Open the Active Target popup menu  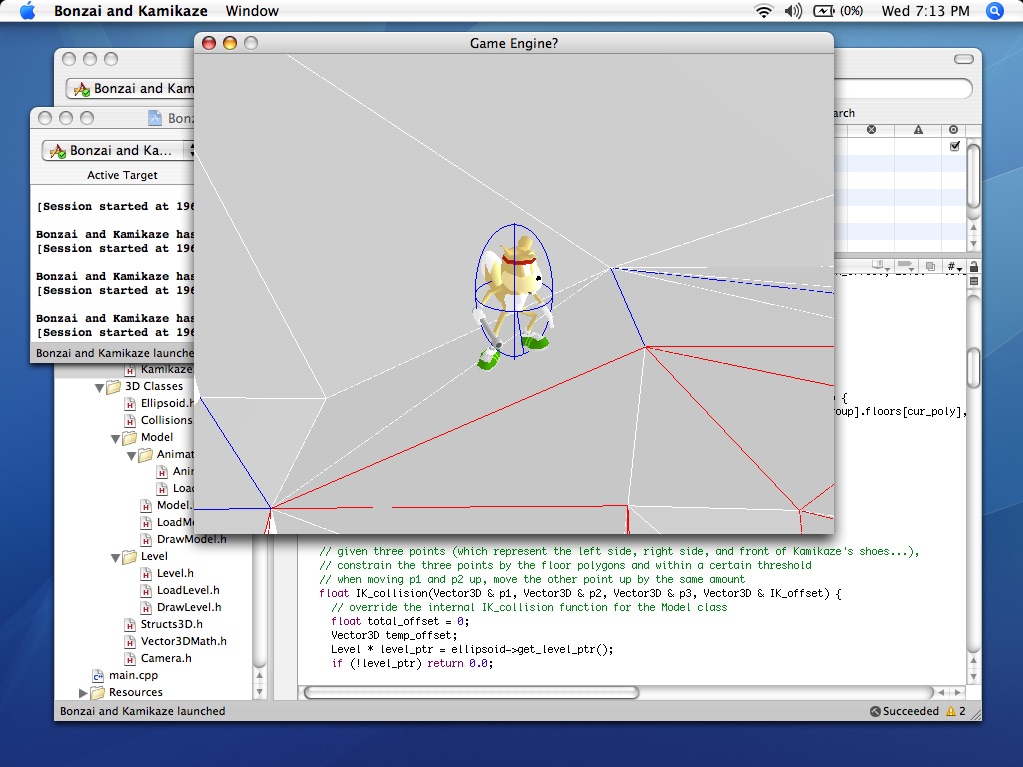click(x=119, y=151)
